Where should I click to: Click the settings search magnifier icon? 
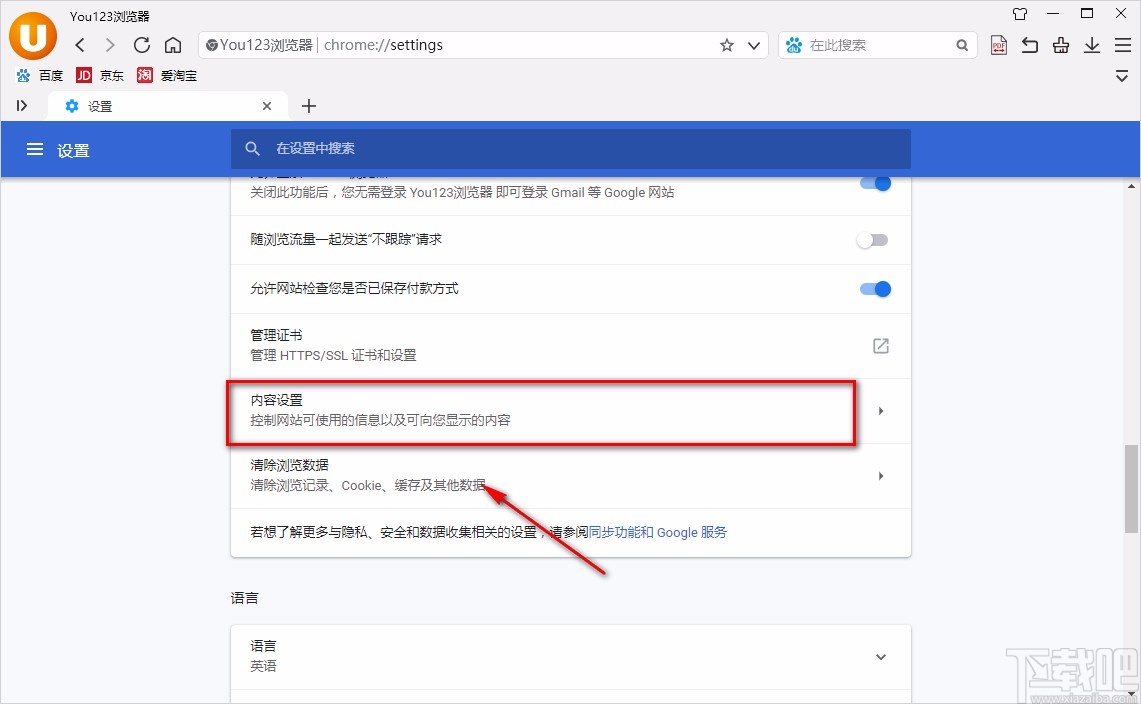[253, 149]
